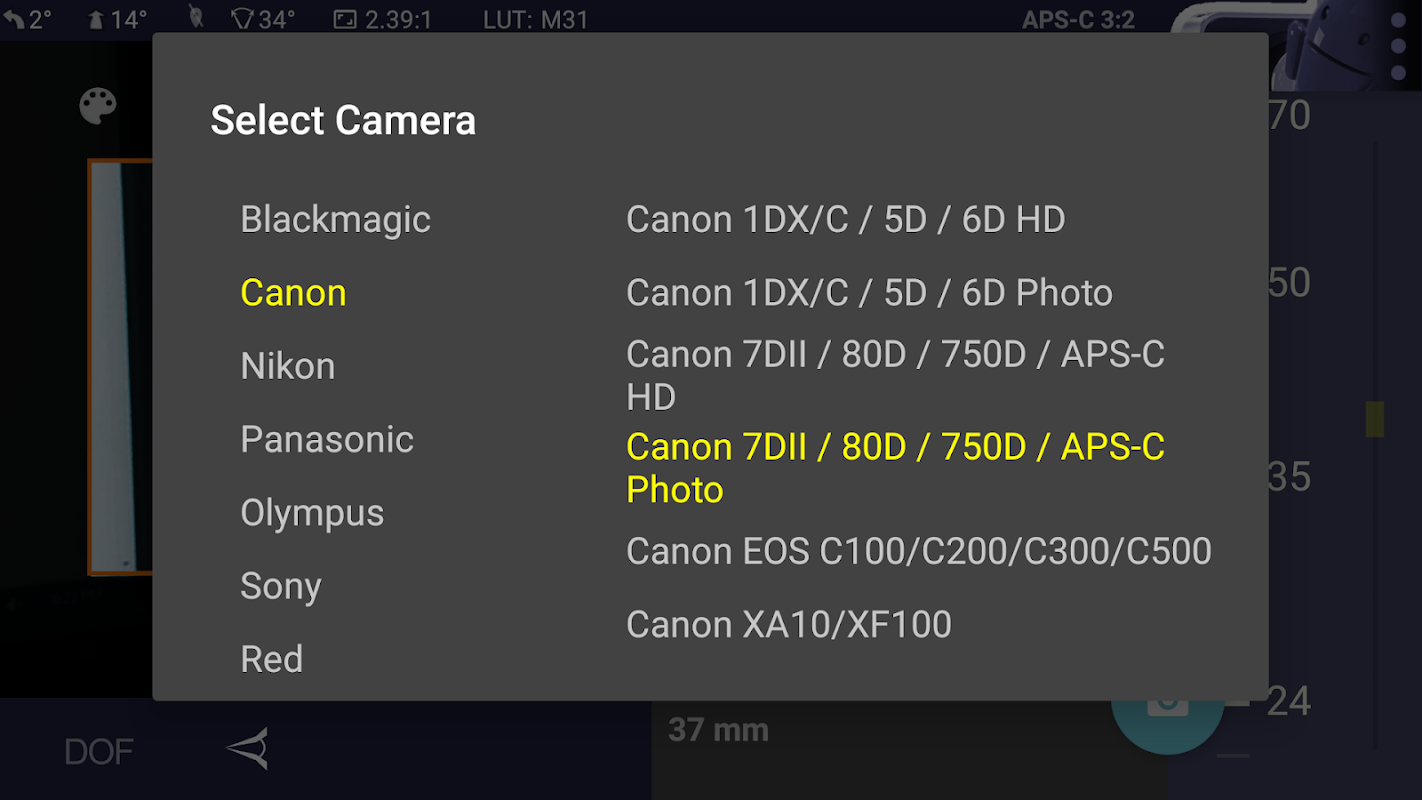Choose Canon EOS C100/C200/C300/C500 option
The height and width of the screenshot is (800, 1422).
(918, 551)
